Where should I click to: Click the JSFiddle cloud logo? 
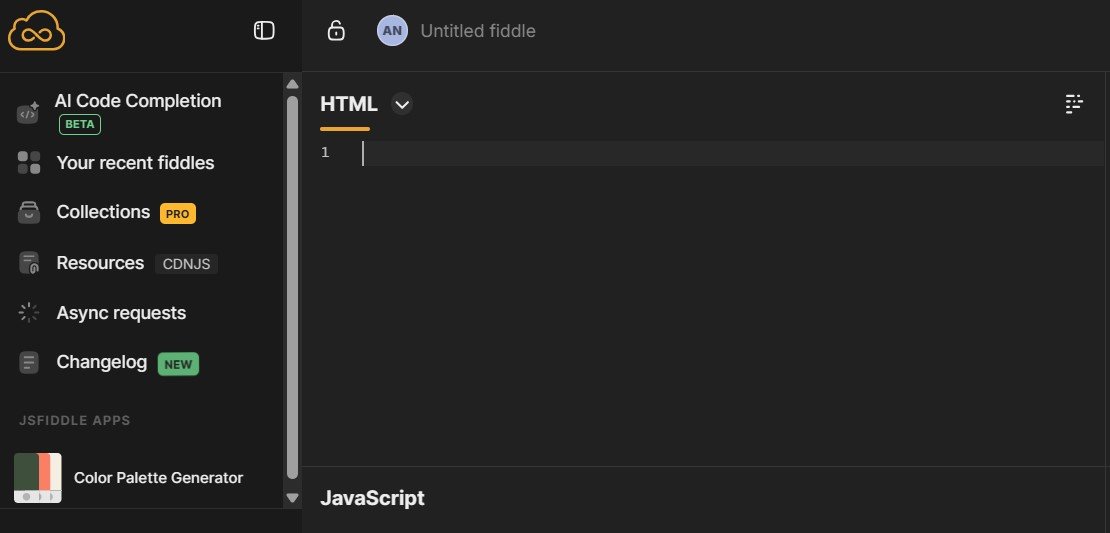(37, 30)
